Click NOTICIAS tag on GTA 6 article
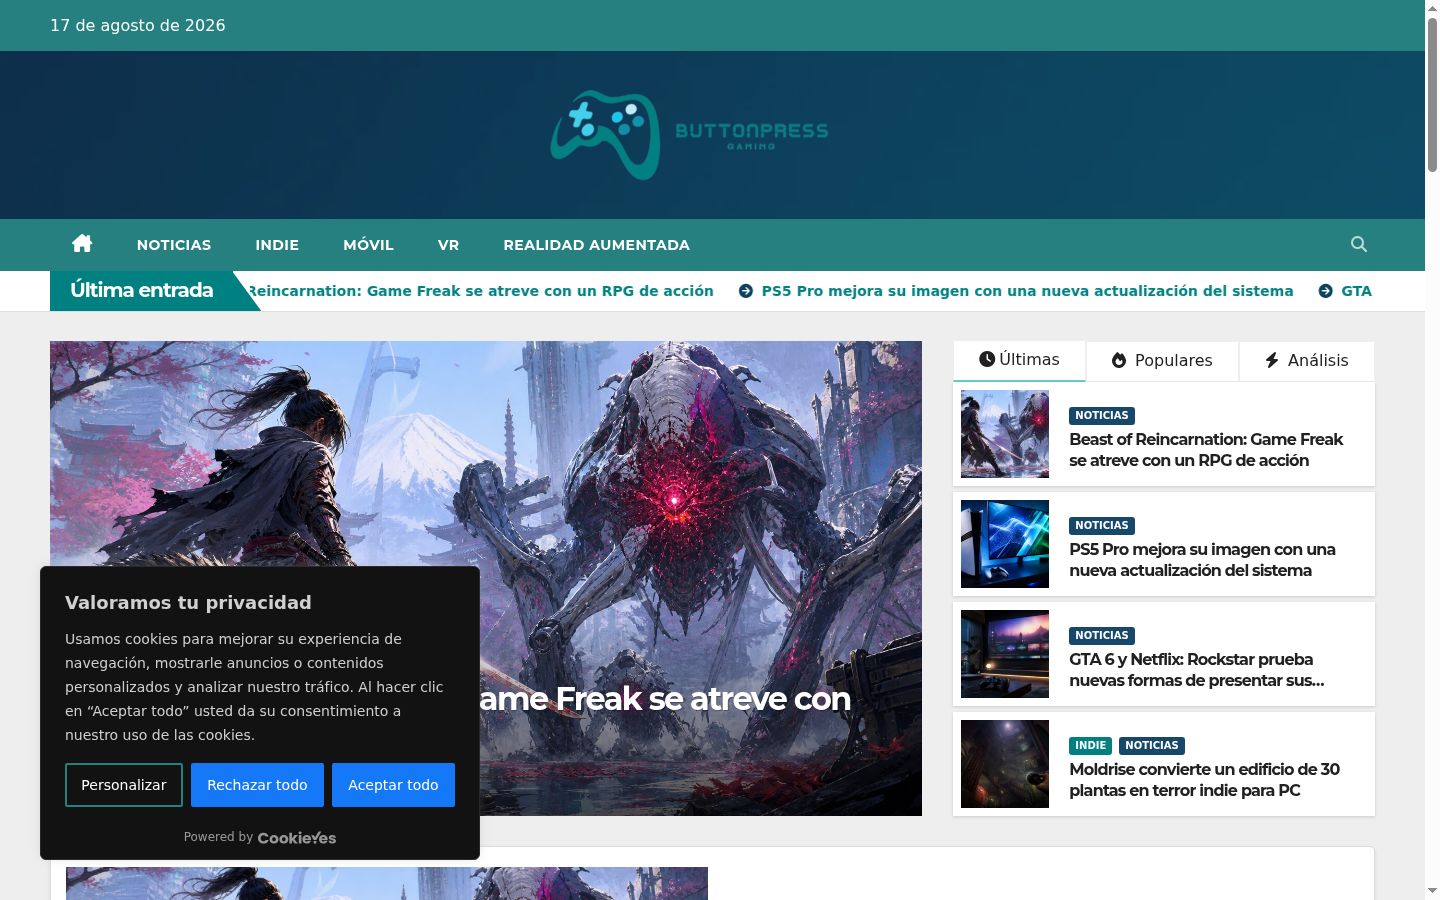This screenshot has height=900, width=1440. (x=1102, y=636)
